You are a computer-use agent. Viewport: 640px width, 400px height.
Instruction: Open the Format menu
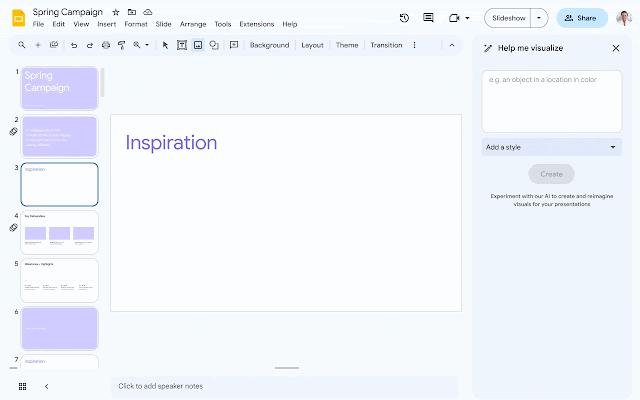pyautogui.click(x=136, y=24)
